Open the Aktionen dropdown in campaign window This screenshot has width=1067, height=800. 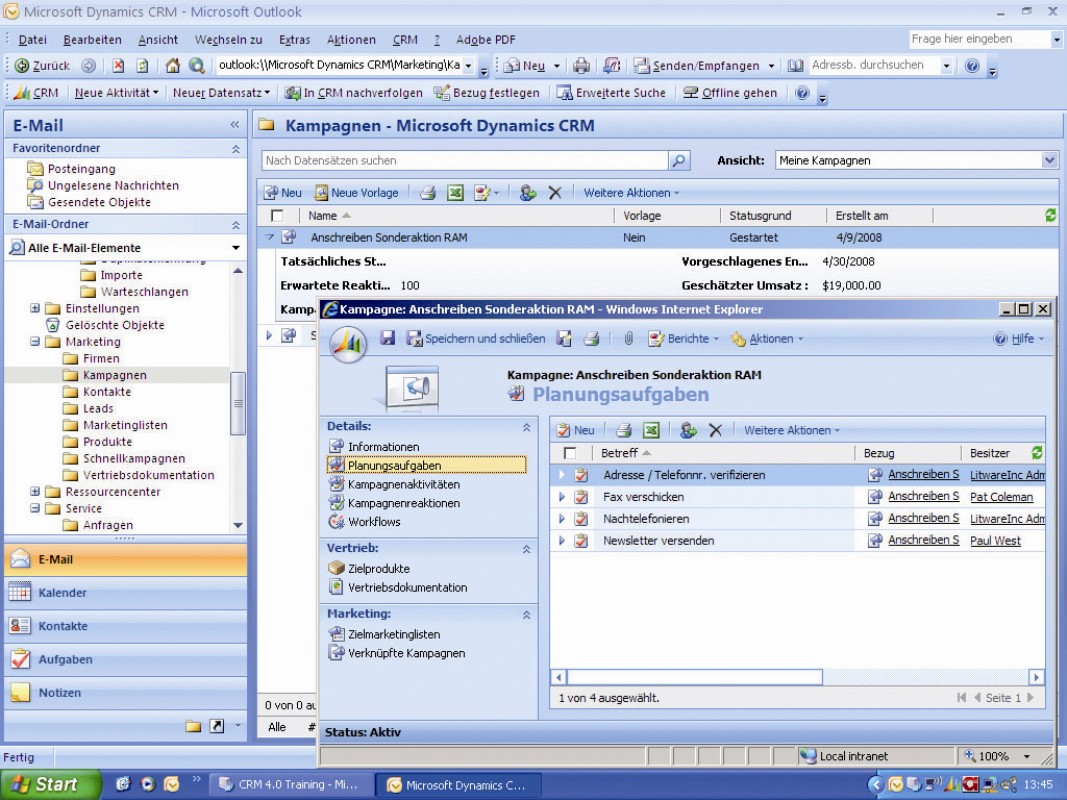(x=766, y=338)
